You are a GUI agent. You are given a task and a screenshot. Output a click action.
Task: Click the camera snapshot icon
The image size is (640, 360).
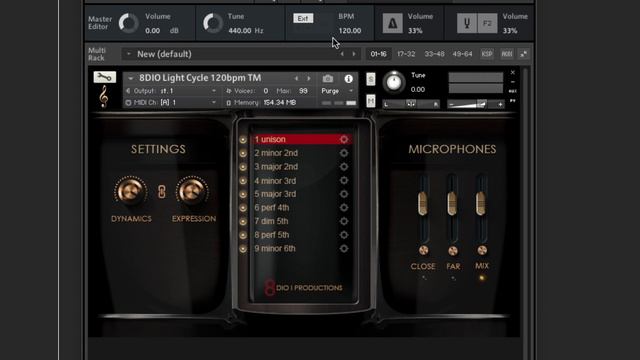pos(328,78)
